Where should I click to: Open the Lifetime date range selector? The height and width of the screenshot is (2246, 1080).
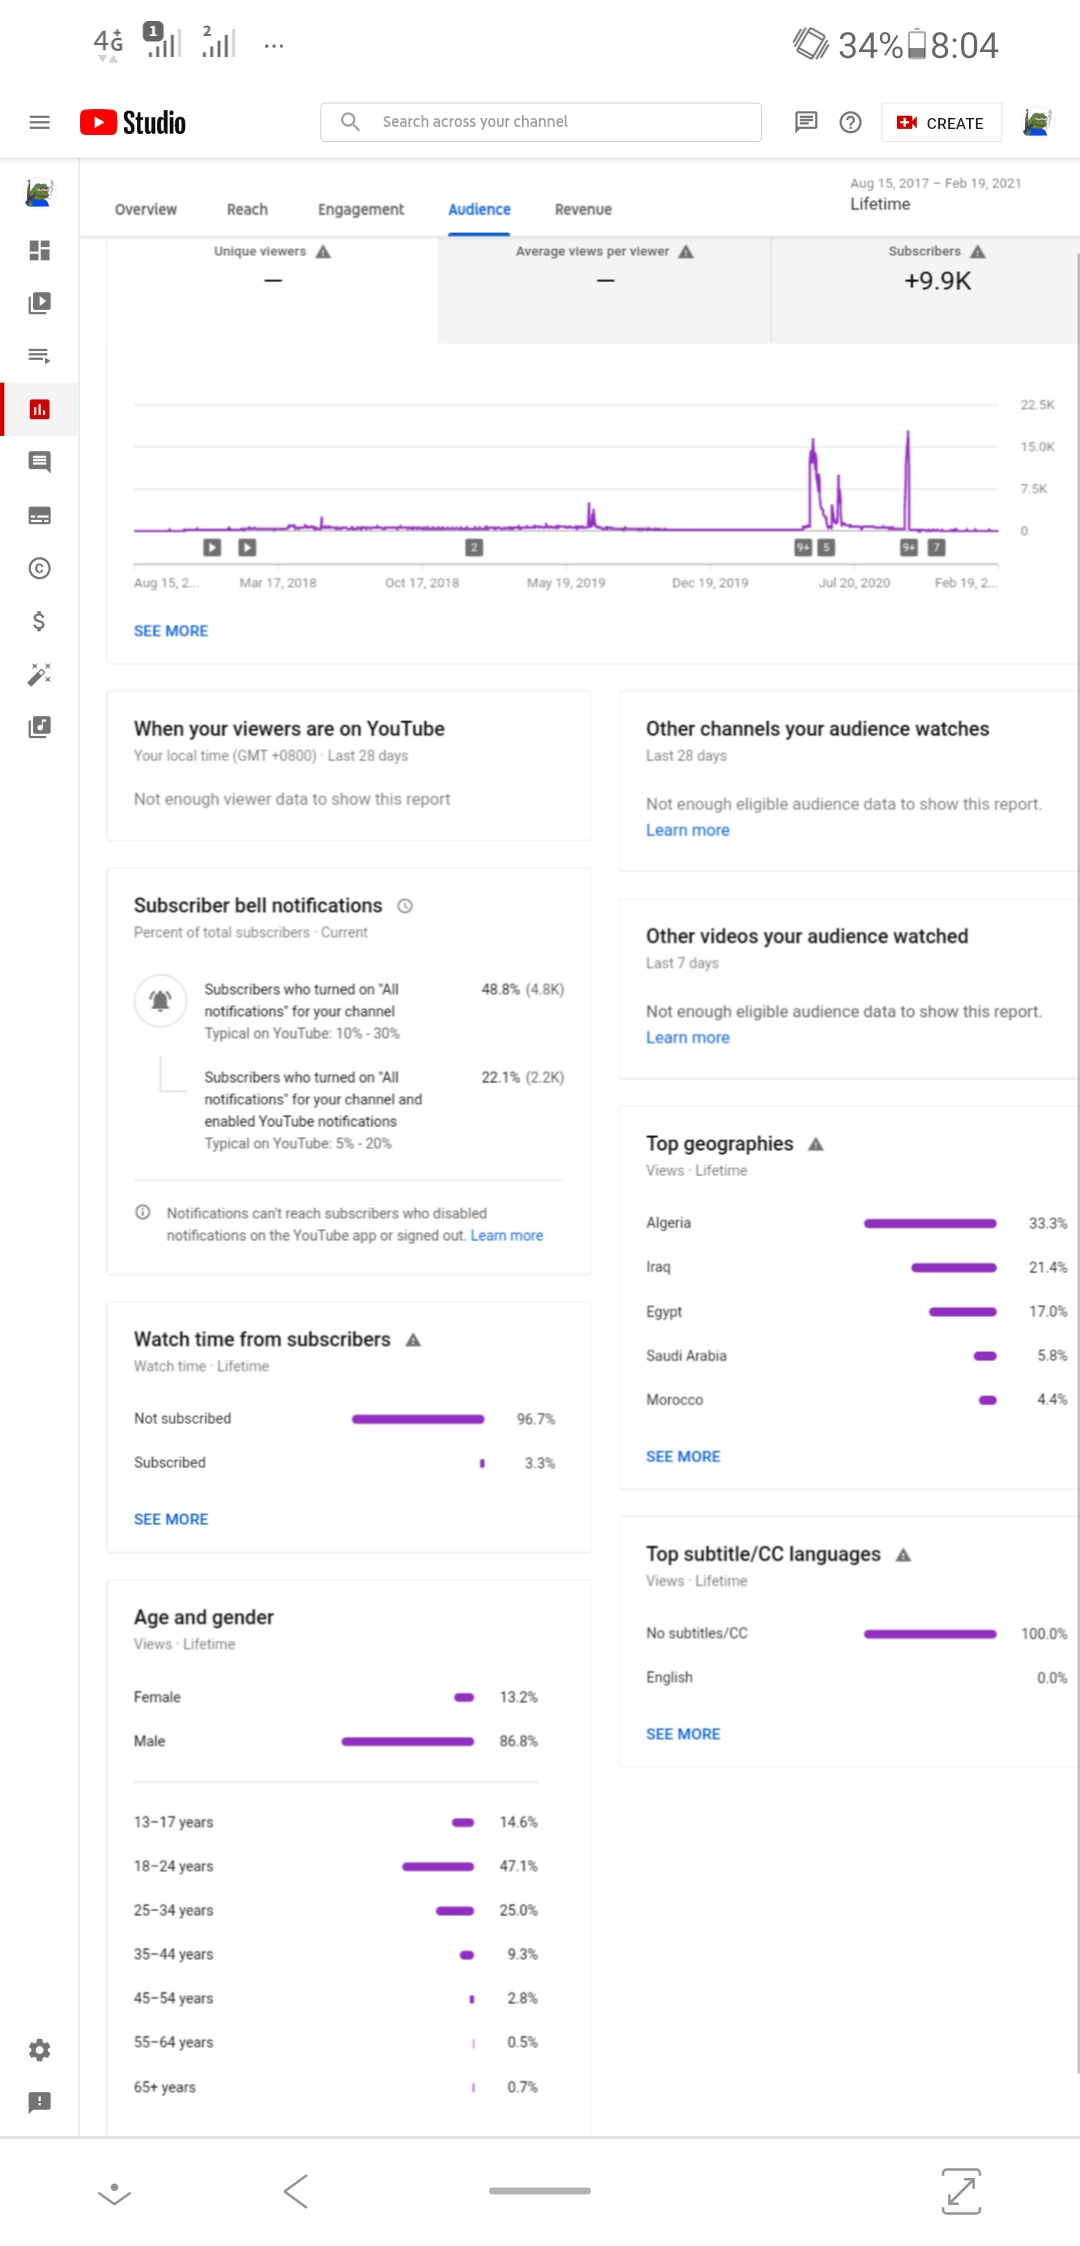(934, 194)
